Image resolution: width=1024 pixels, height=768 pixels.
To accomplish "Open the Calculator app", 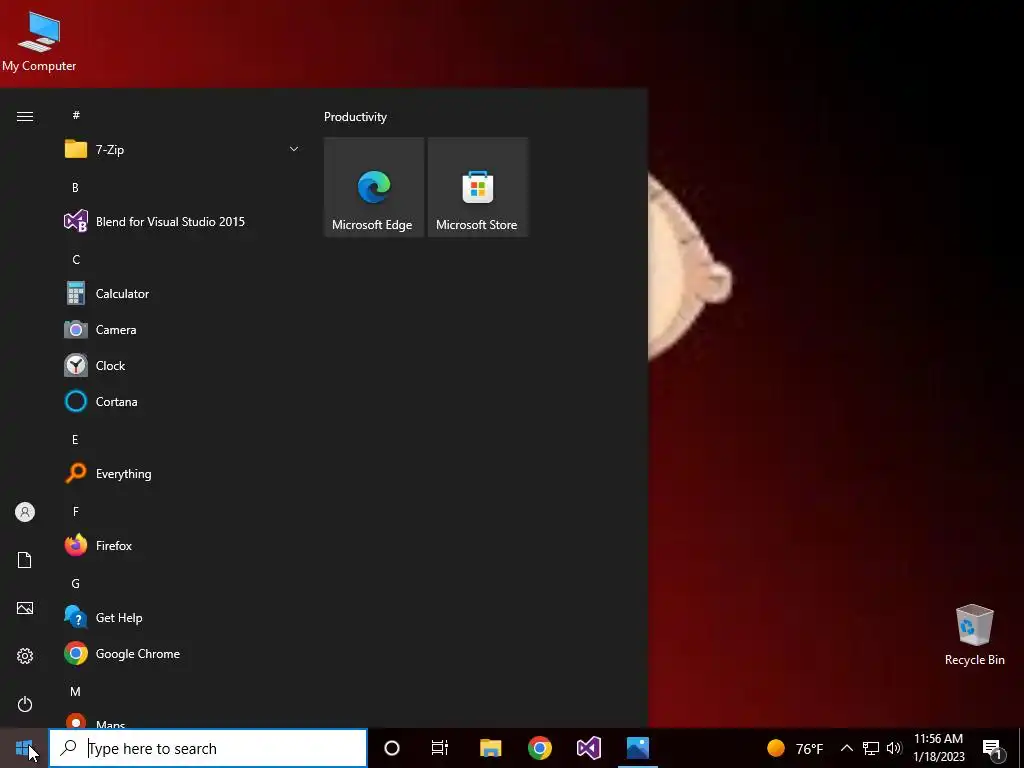I will tap(182, 294).
